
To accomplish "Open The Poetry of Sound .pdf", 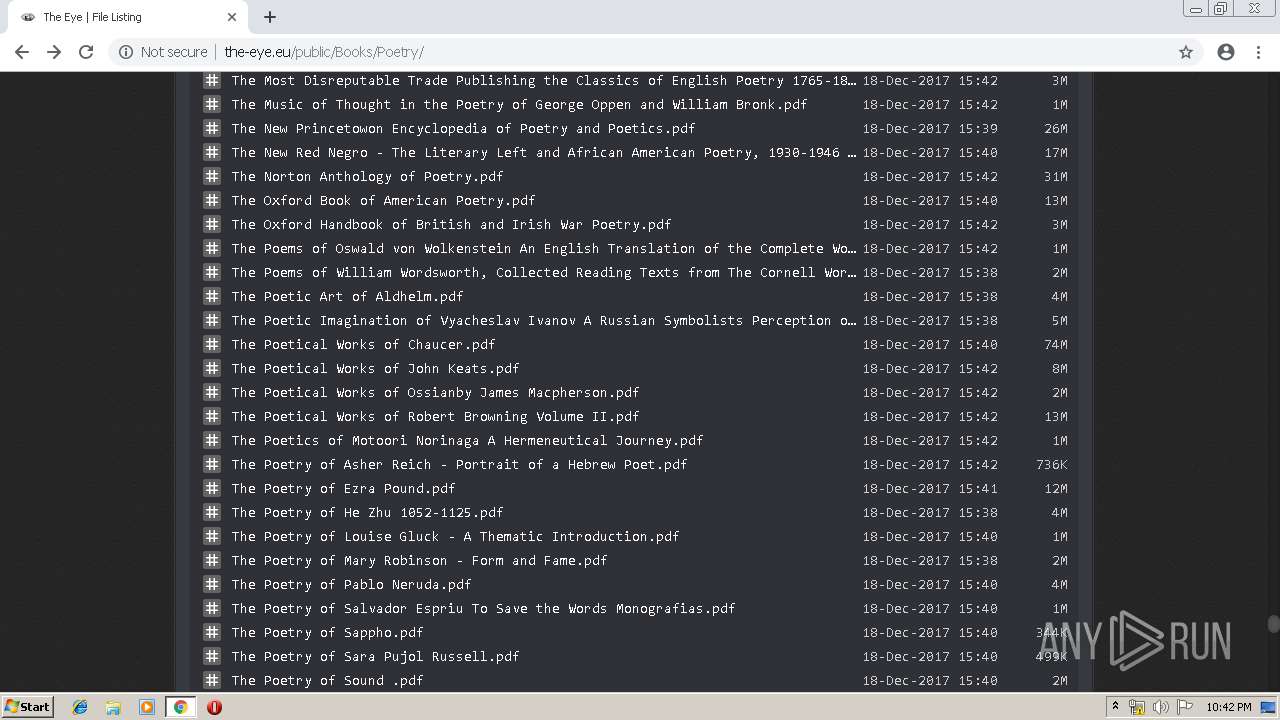I will point(327,681).
